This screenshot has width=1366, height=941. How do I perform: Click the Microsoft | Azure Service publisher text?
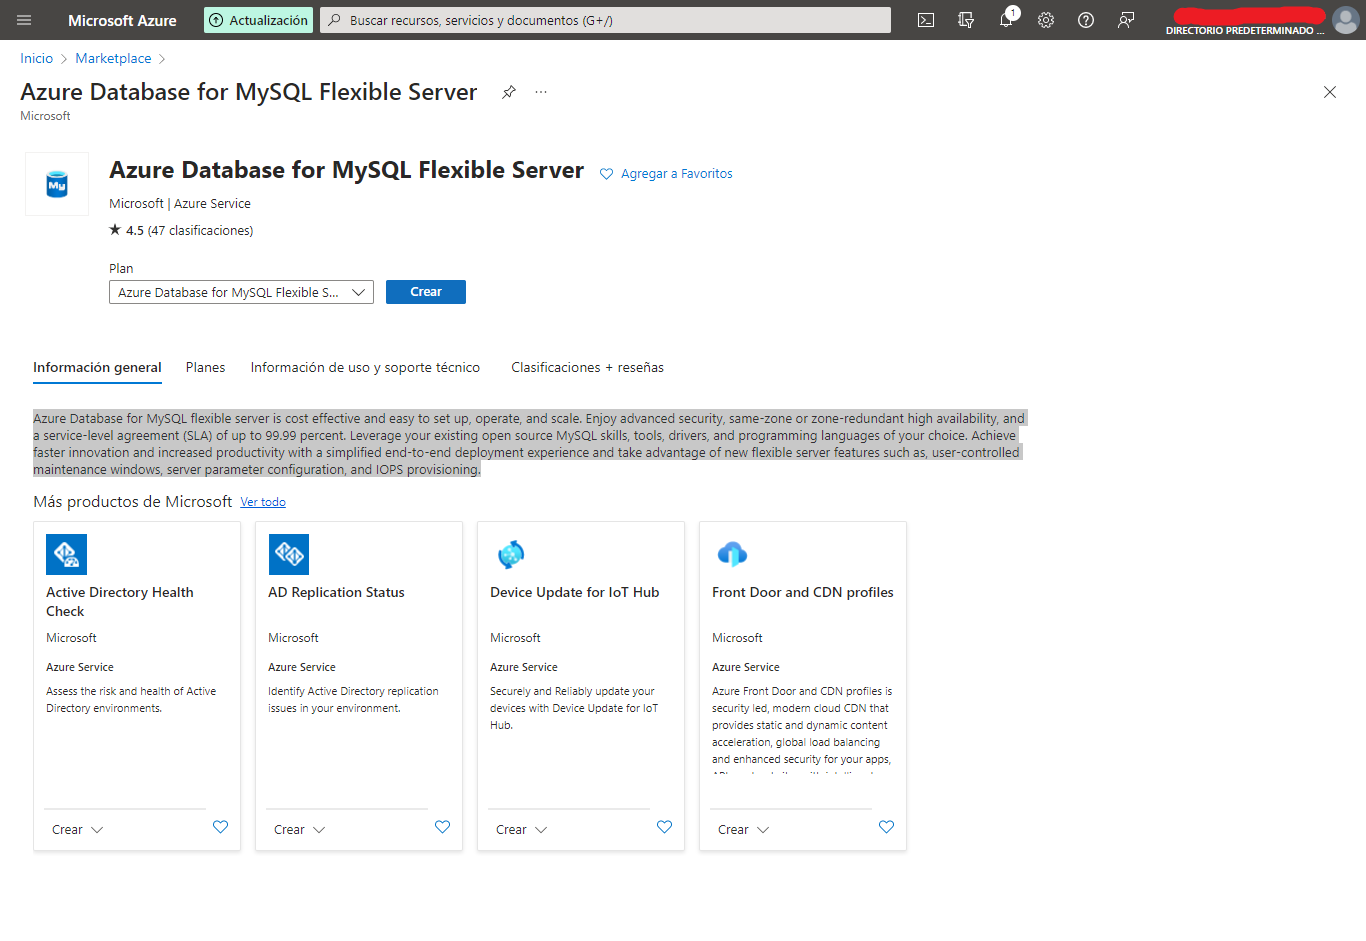click(x=180, y=204)
